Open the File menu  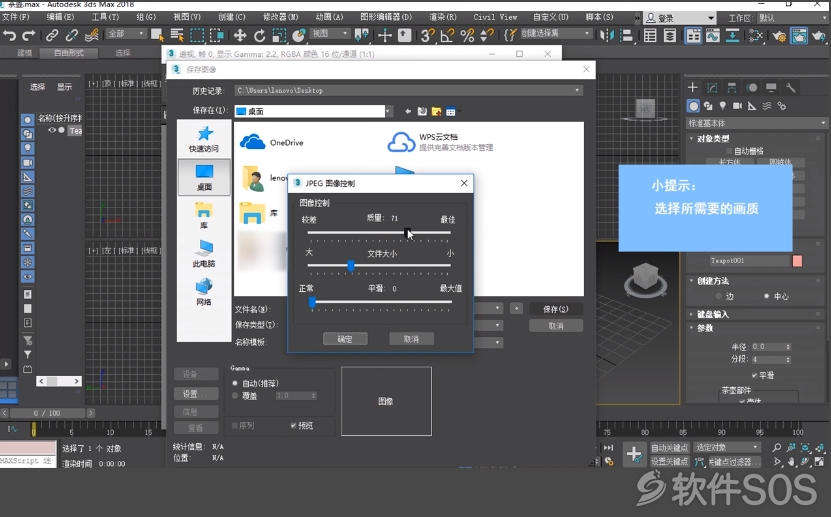pos(16,17)
